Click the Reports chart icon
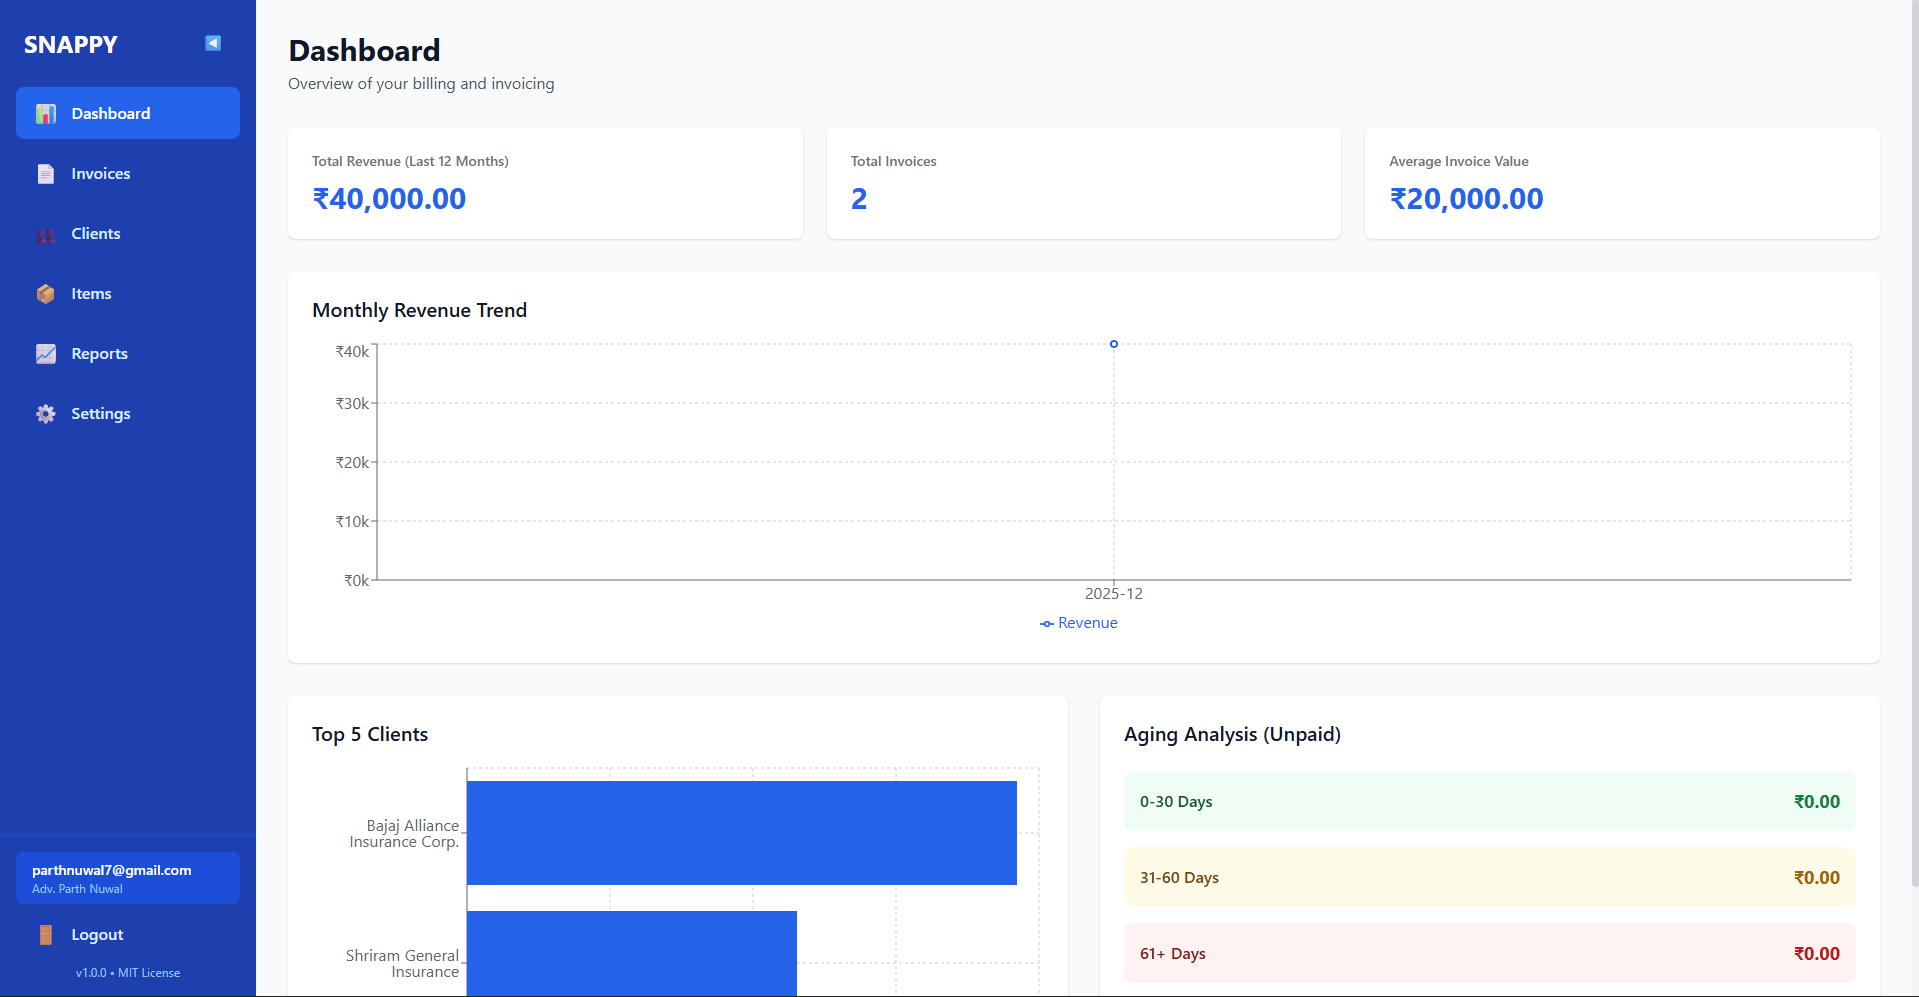Image resolution: width=1919 pixels, height=997 pixels. tap(46, 354)
